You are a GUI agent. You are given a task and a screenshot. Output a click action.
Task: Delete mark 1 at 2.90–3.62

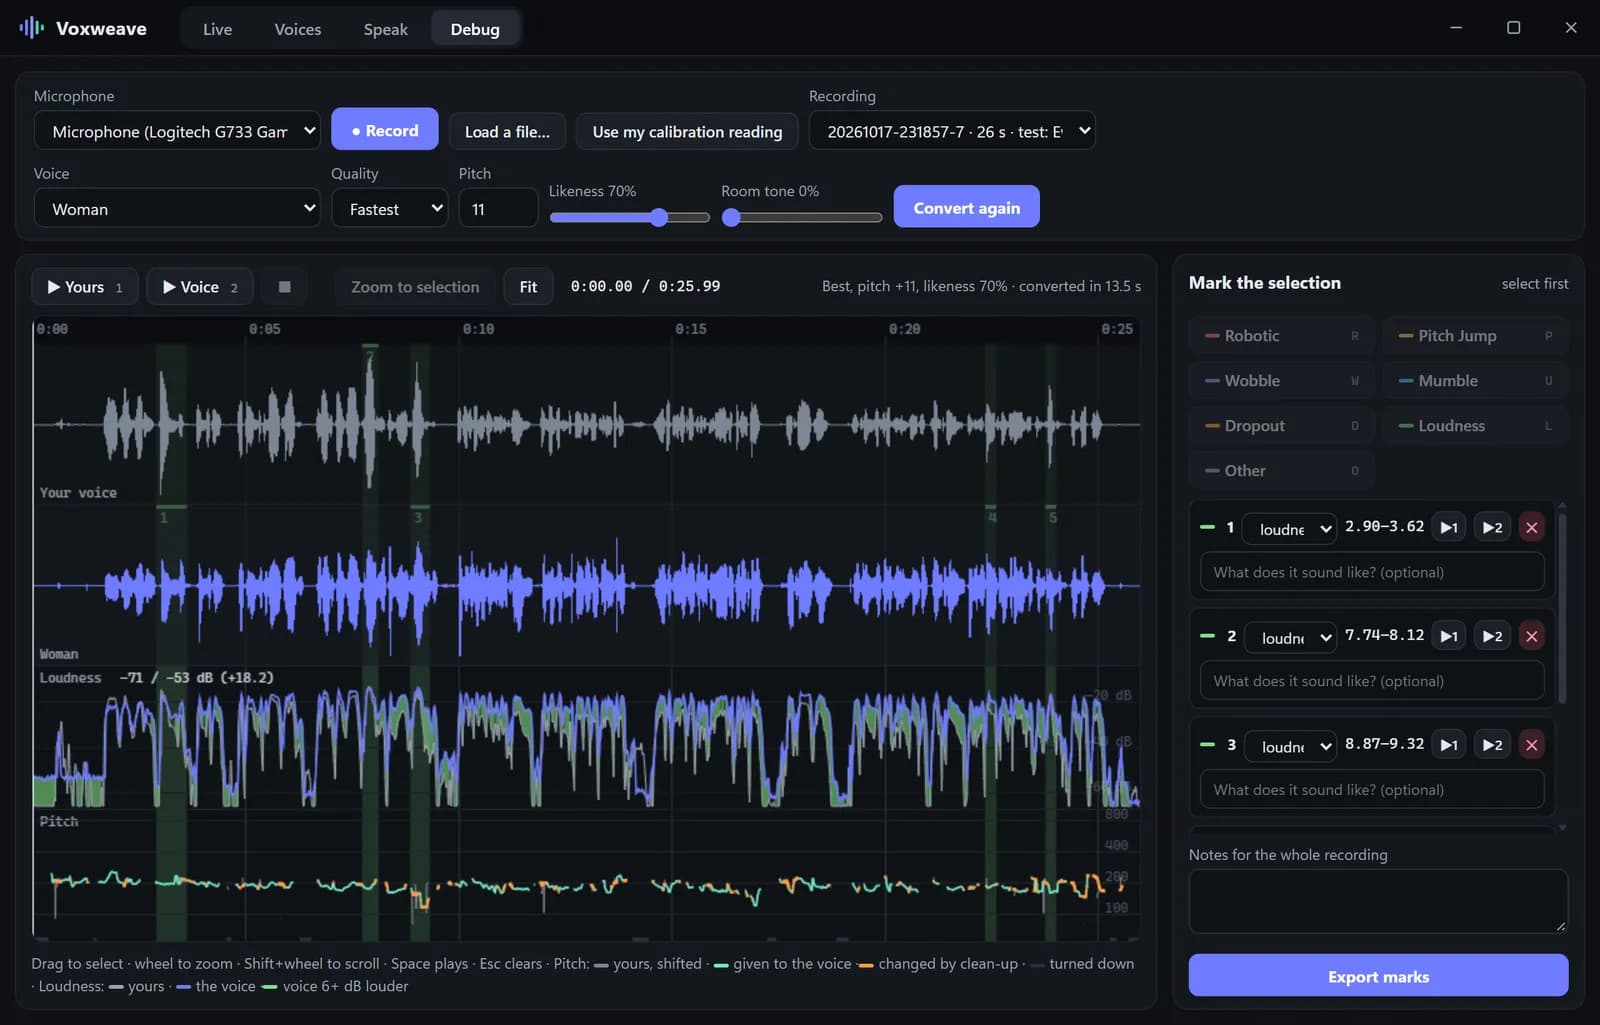(x=1531, y=527)
